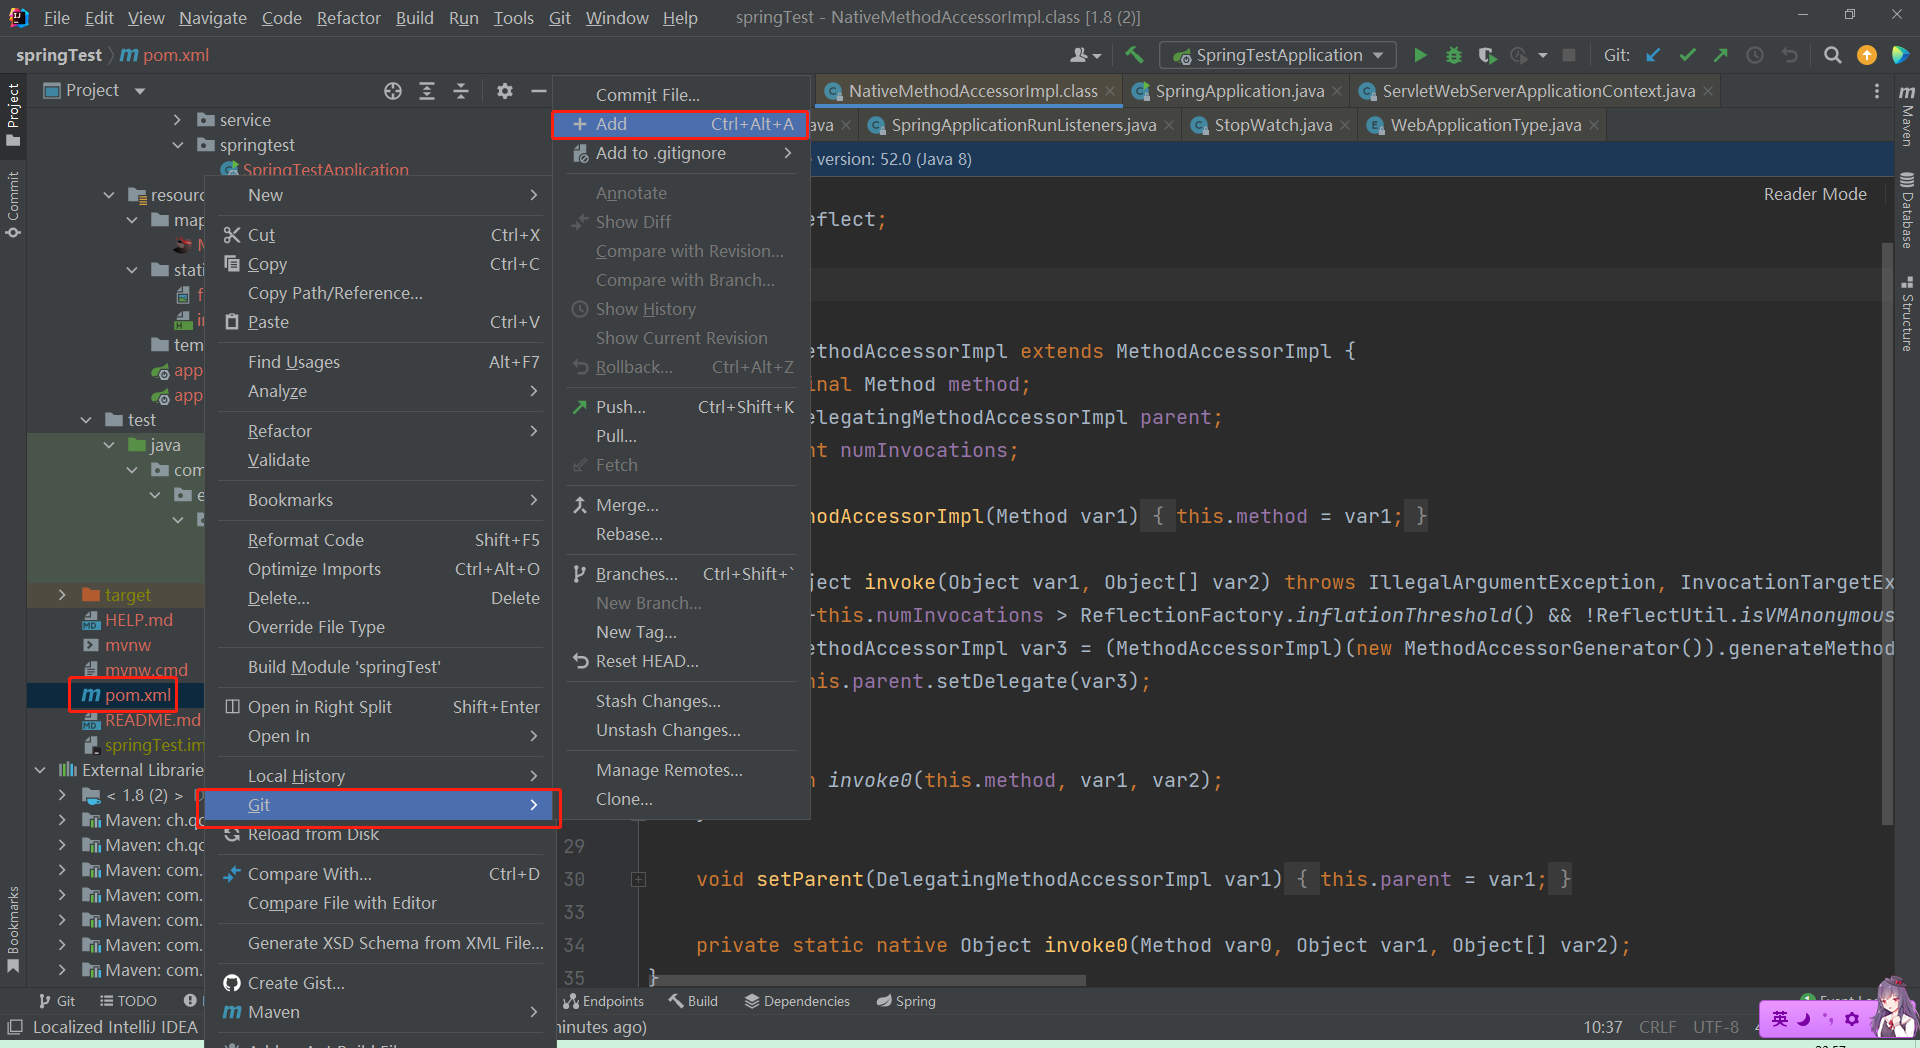Open Search Everywhere magnifier icon
The height and width of the screenshot is (1048, 1920).
click(x=1832, y=55)
